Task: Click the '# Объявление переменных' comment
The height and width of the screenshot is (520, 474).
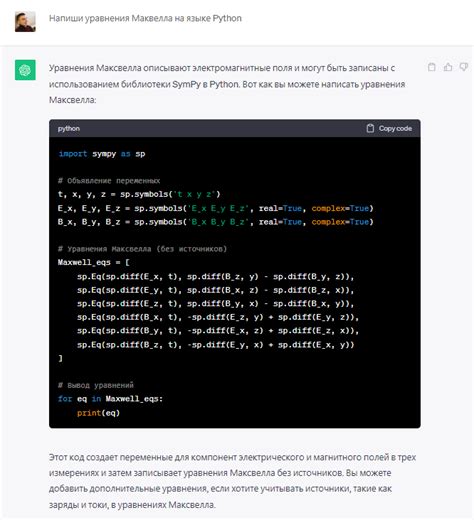Action: coord(109,181)
